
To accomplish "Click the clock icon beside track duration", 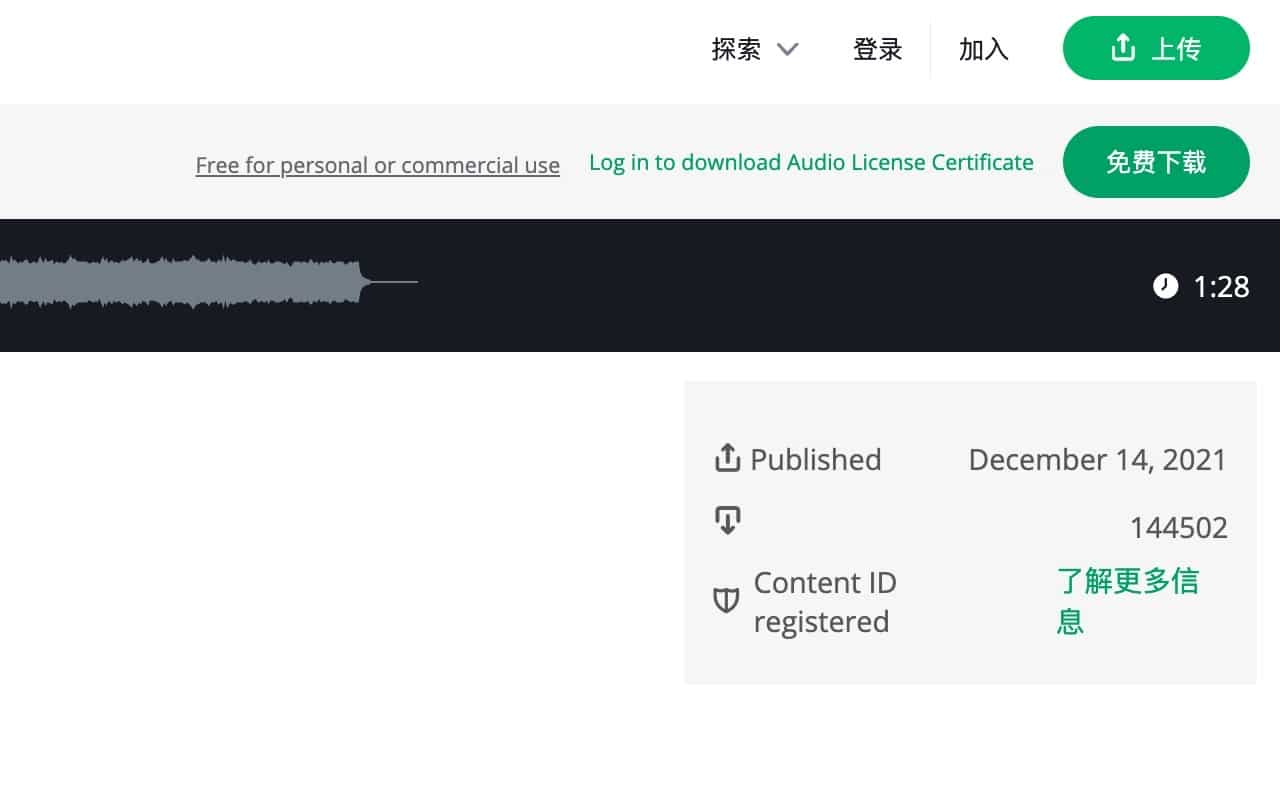I will (1165, 287).
